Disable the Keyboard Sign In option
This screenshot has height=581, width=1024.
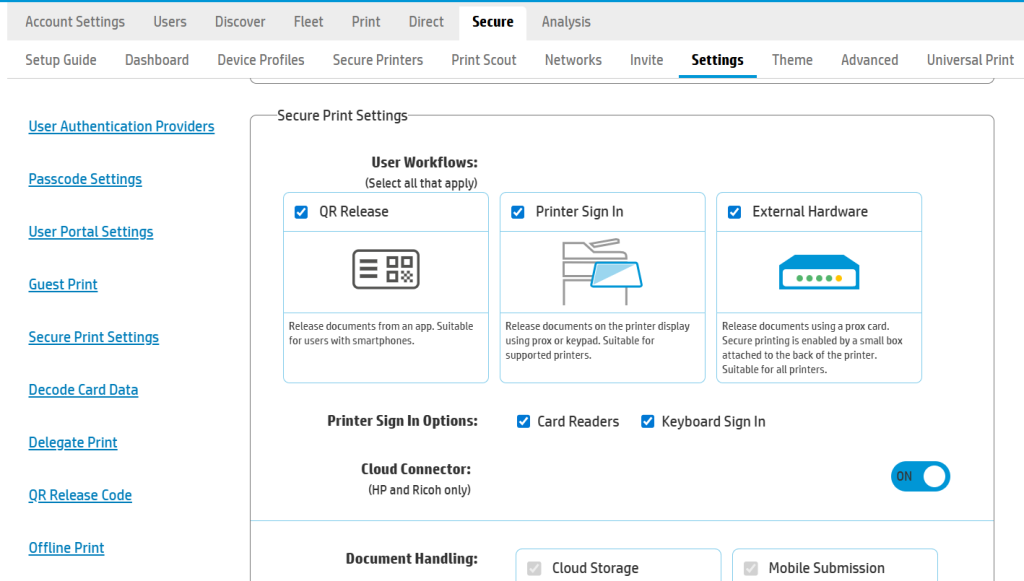point(648,422)
